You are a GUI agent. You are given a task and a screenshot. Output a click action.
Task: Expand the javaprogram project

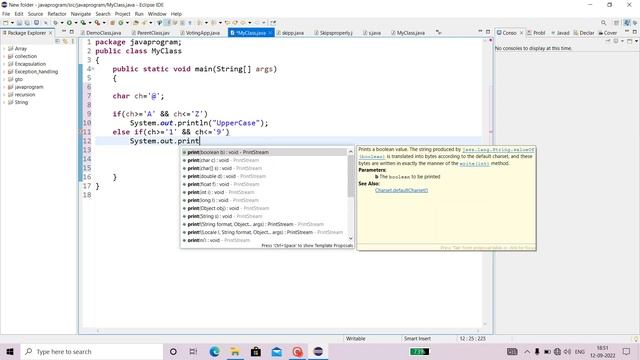point(4,87)
